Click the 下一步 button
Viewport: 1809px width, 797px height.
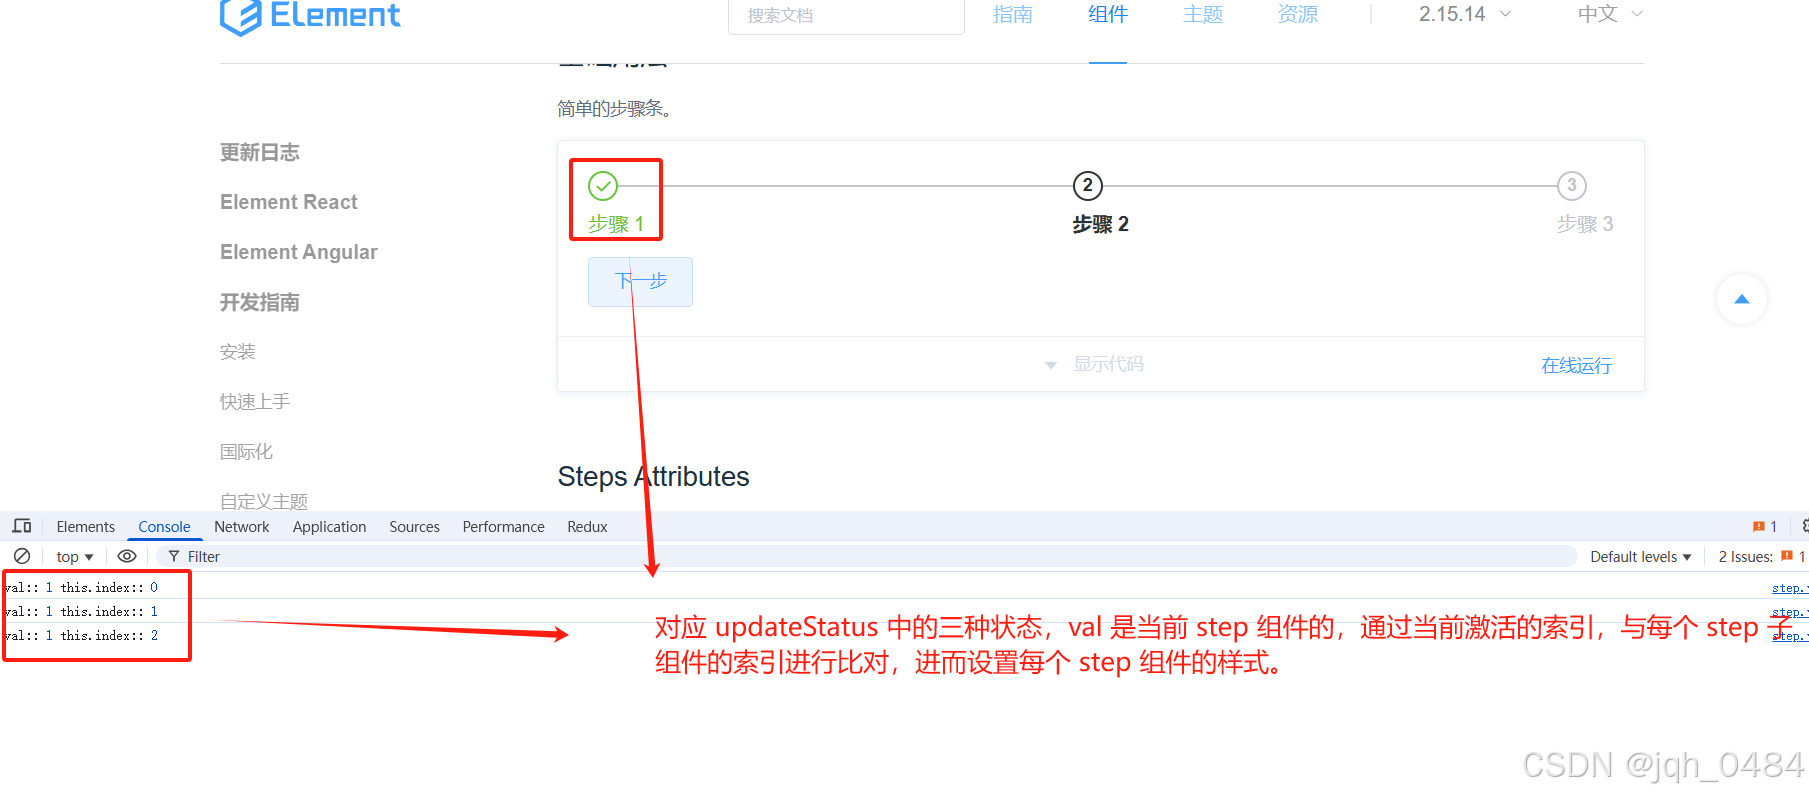point(640,282)
